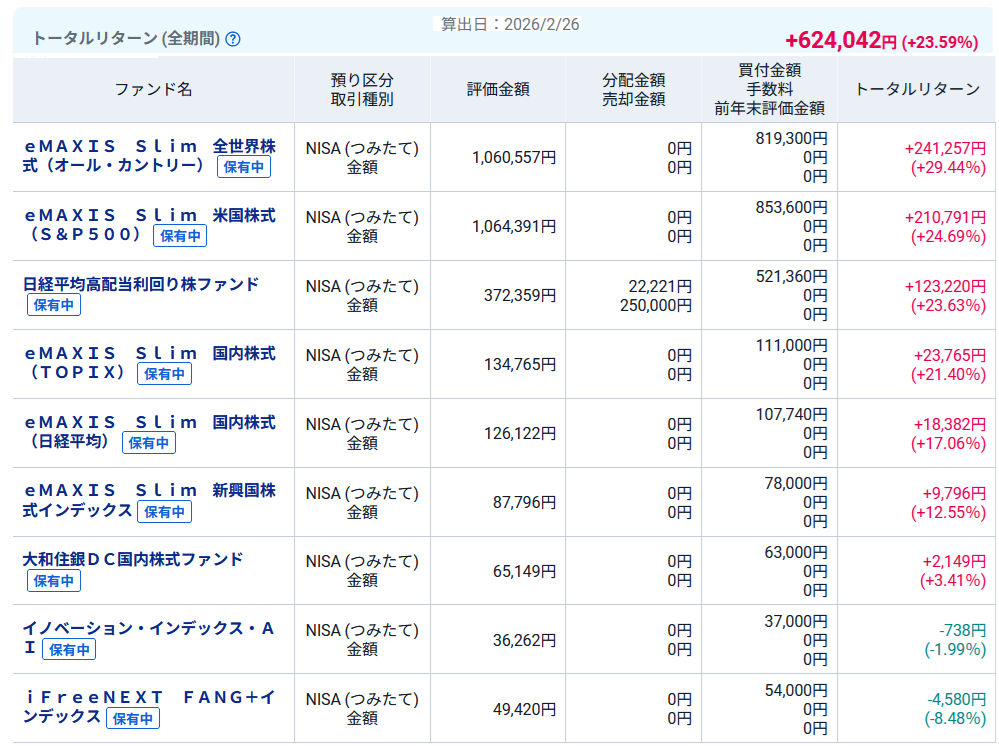Click the 521,360円 purchase amount
Image resolution: width=999 pixels, height=746 pixels.
click(x=792, y=276)
